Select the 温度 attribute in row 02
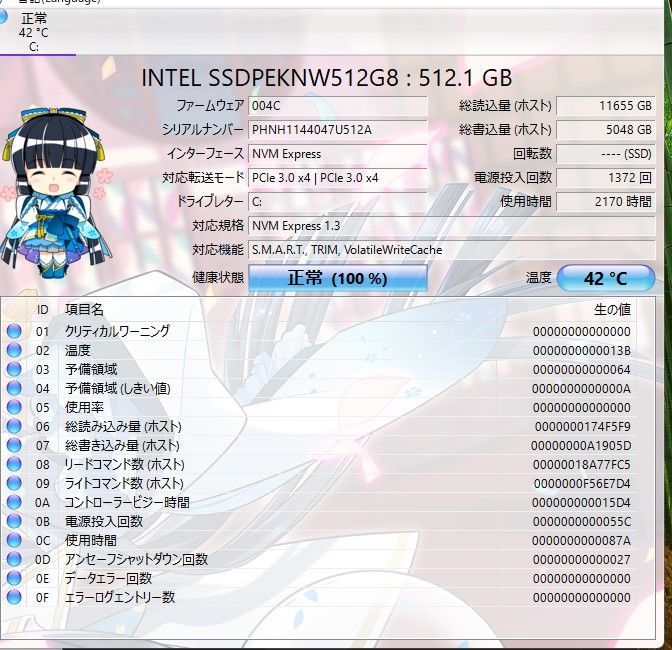Image resolution: width=672 pixels, height=650 pixels. [78, 350]
